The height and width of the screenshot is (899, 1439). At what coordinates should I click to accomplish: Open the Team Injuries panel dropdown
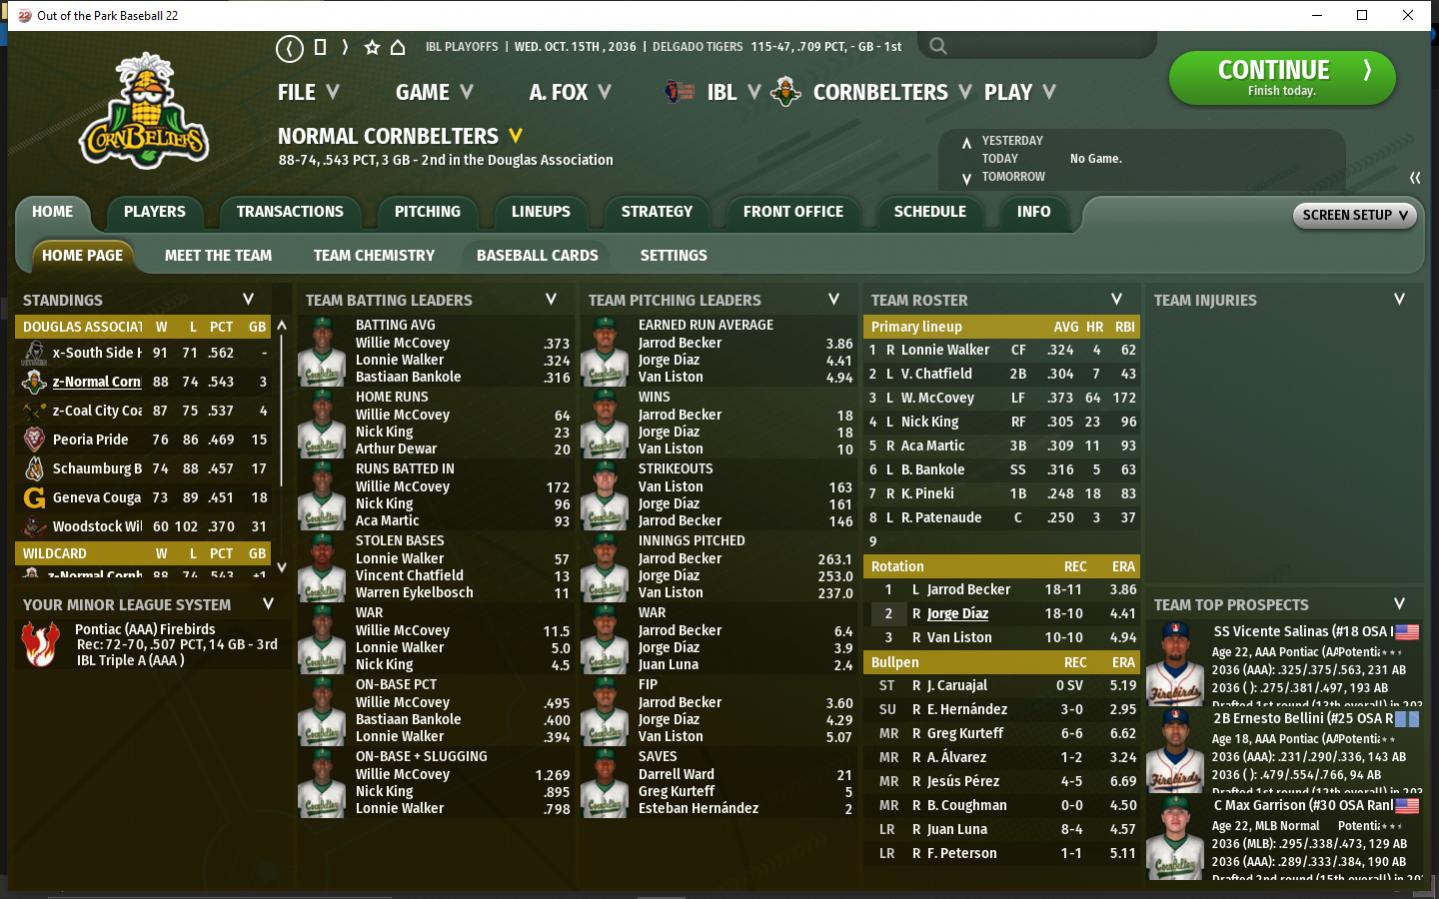(x=1399, y=299)
